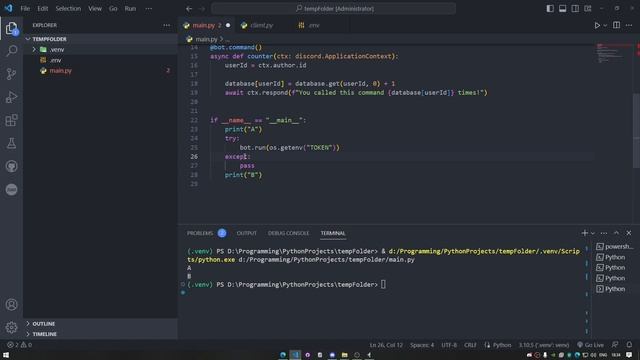Change language mode from Python
Screen dimensions: 640x360
[x=502, y=345]
